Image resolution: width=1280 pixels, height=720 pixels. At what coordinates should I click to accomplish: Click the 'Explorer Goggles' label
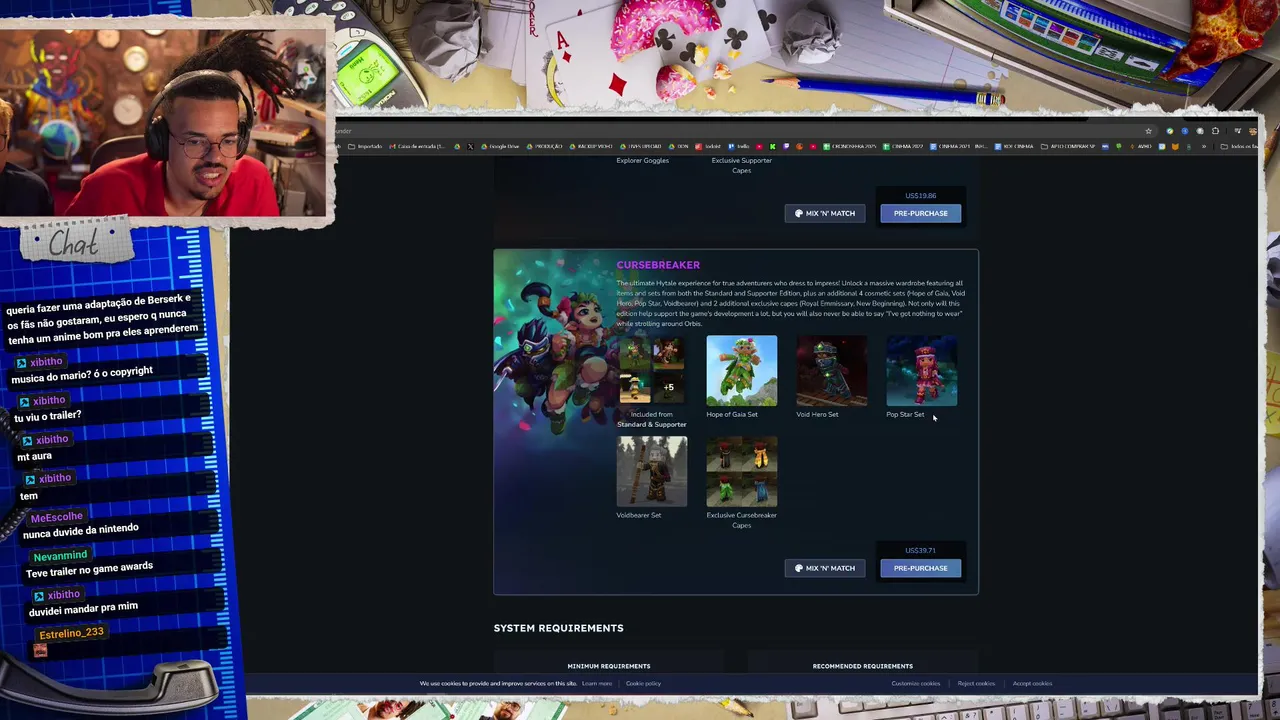[642, 160]
